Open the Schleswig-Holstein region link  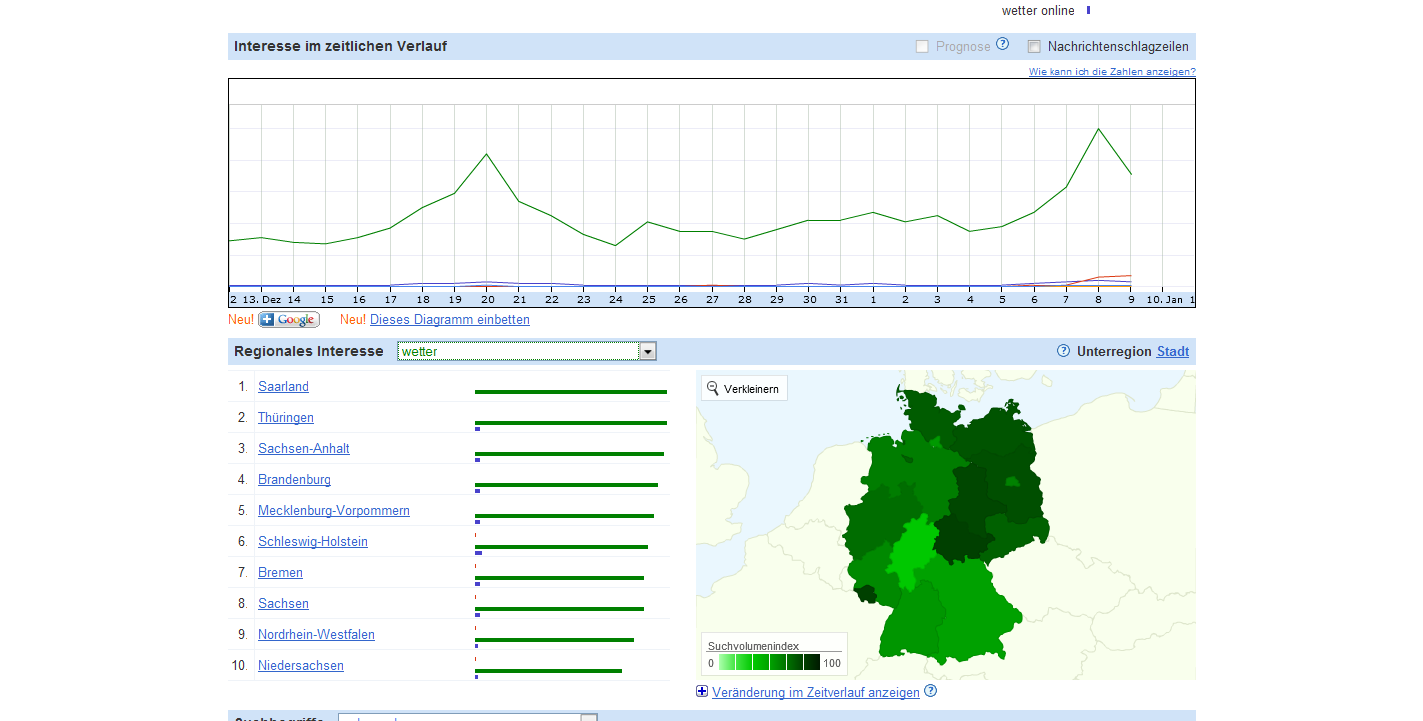(x=313, y=542)
